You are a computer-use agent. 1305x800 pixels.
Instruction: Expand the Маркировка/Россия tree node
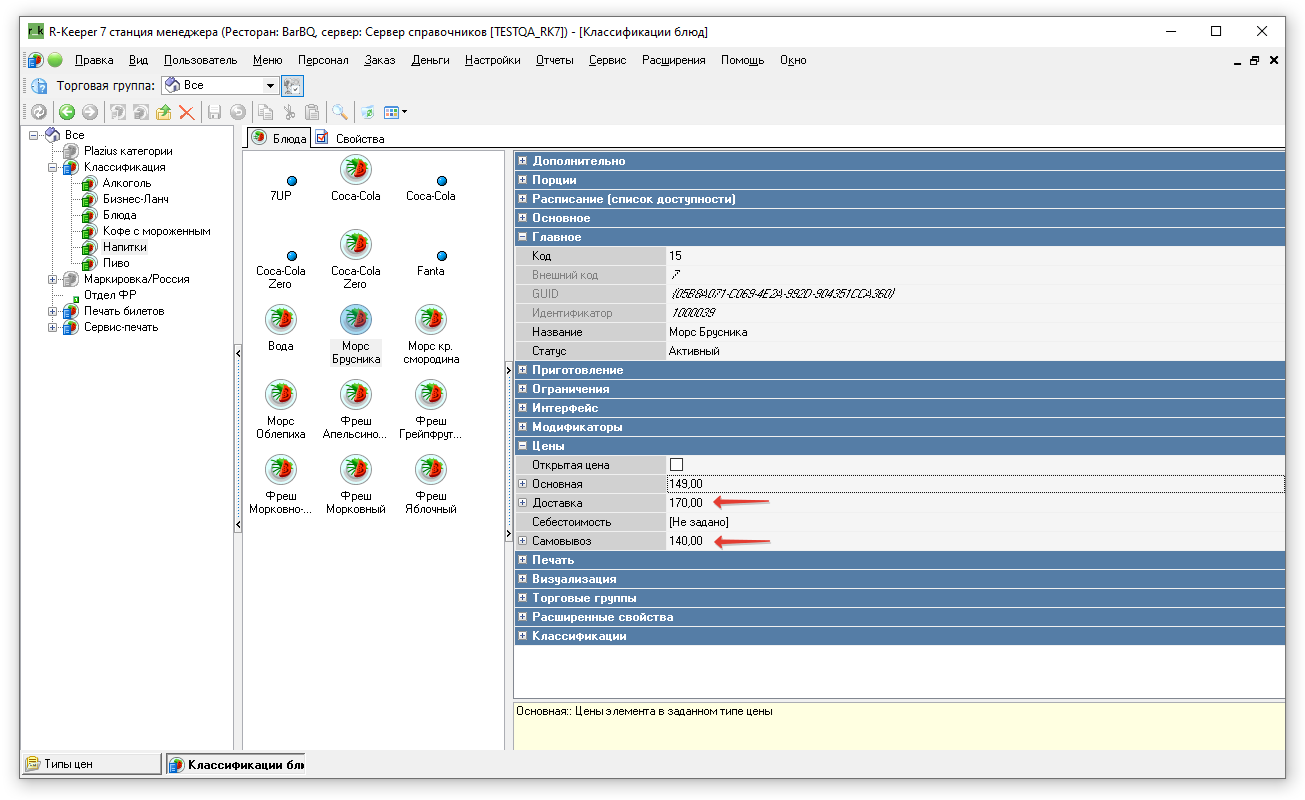tap(53, 279)
